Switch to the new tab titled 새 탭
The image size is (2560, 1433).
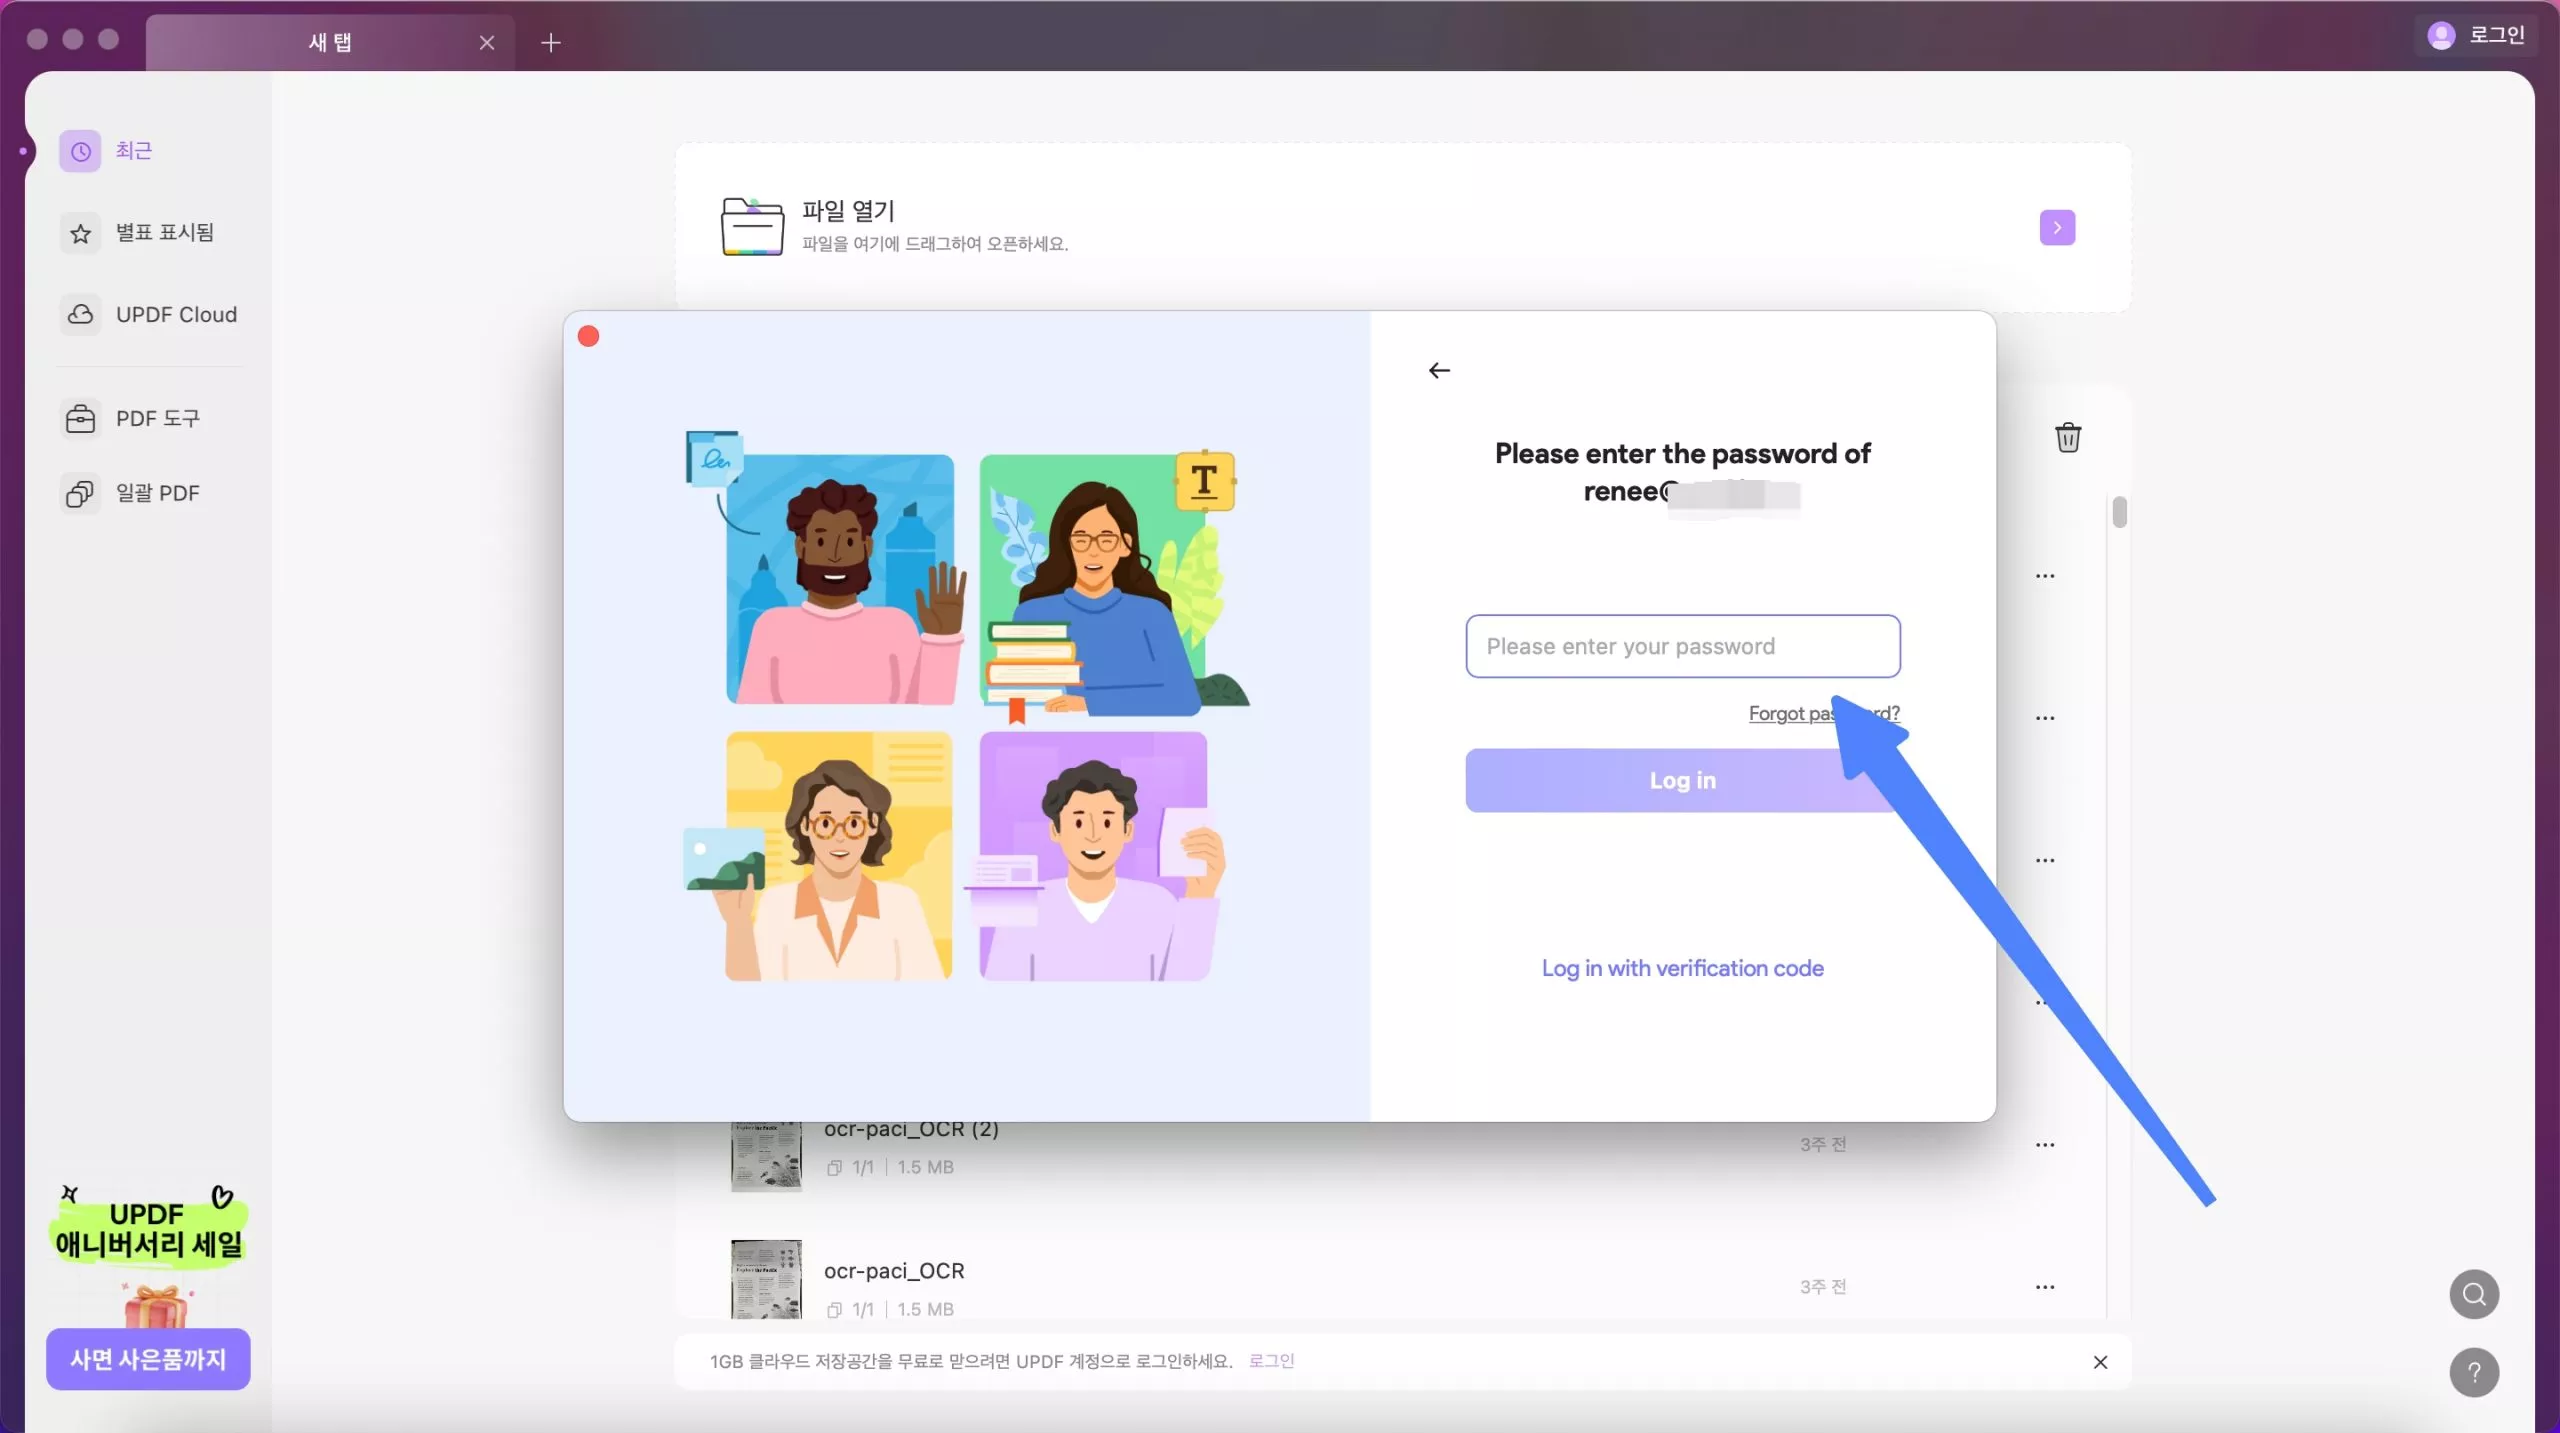point(330,42)
